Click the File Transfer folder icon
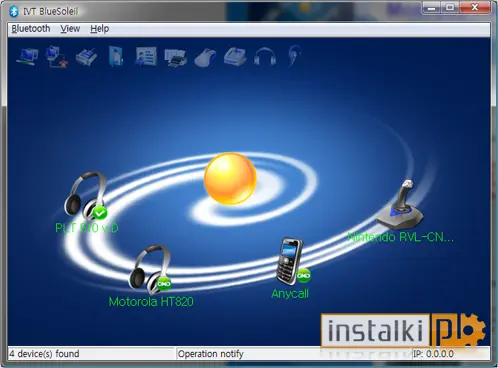498x368 pixels. click(x=116, y=57)
